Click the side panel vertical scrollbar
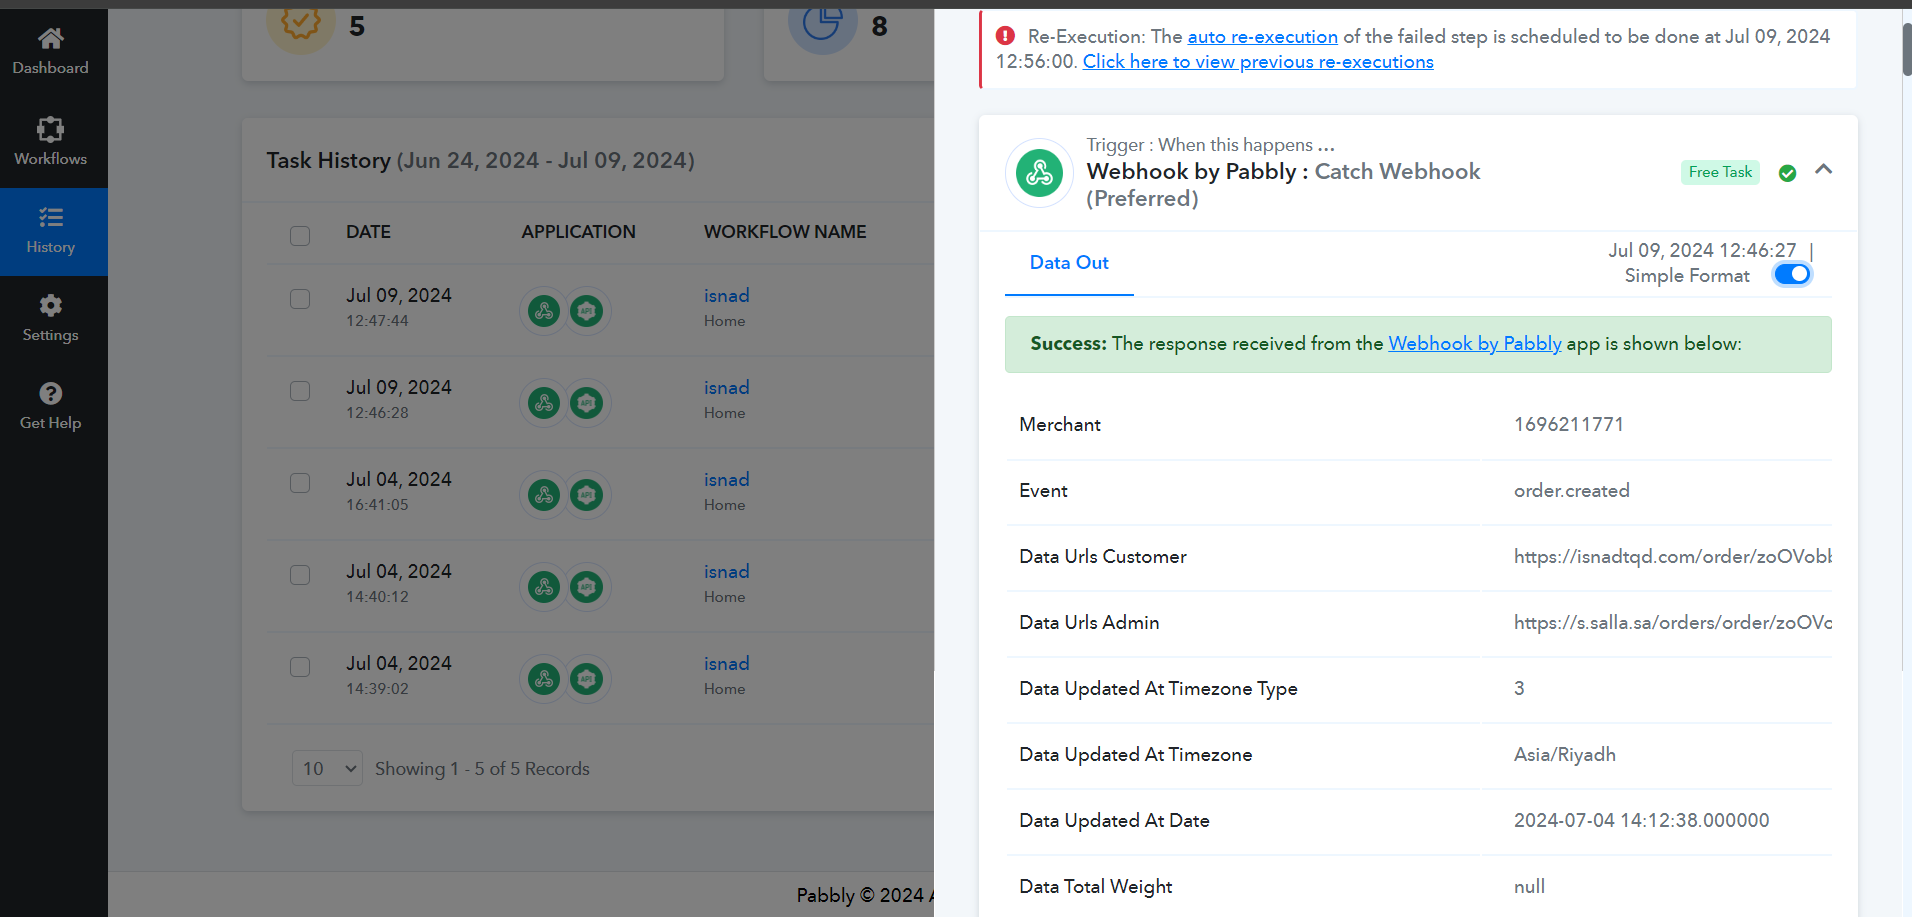The width and height of the screenshot is (1912, 917). (x=1907, y=48)
